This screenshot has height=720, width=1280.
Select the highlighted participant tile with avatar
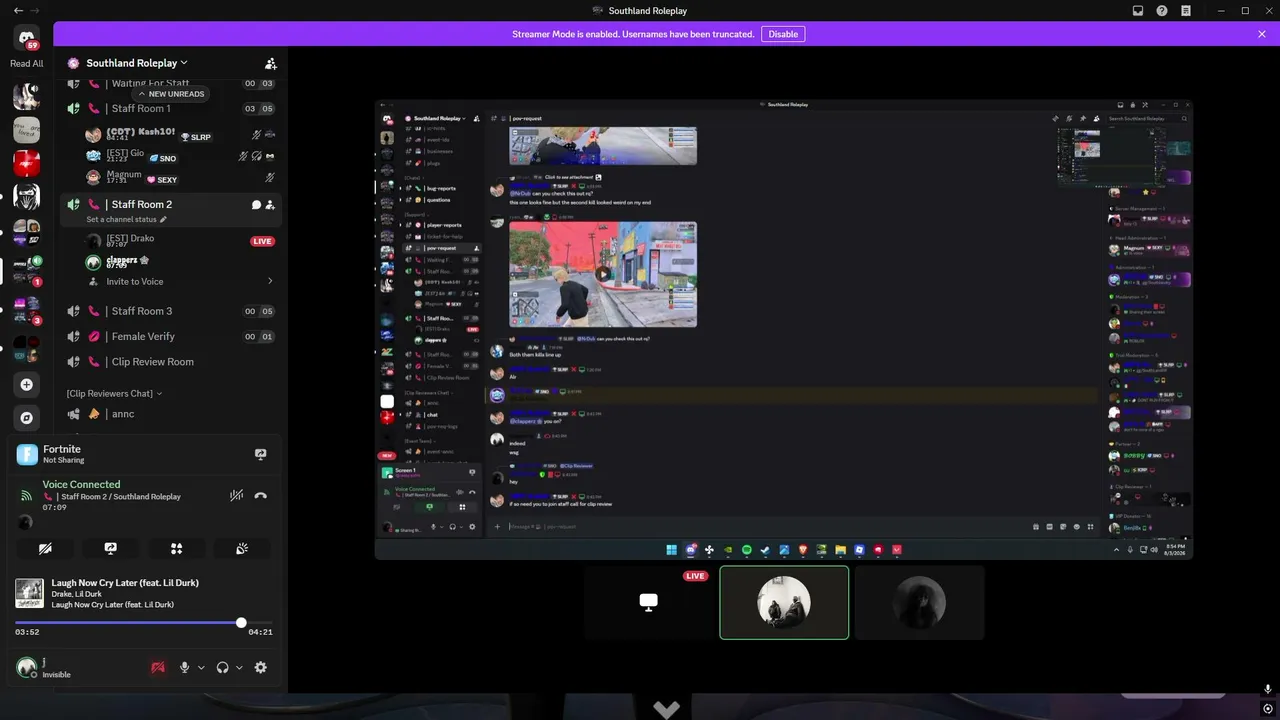pos(784,602)
